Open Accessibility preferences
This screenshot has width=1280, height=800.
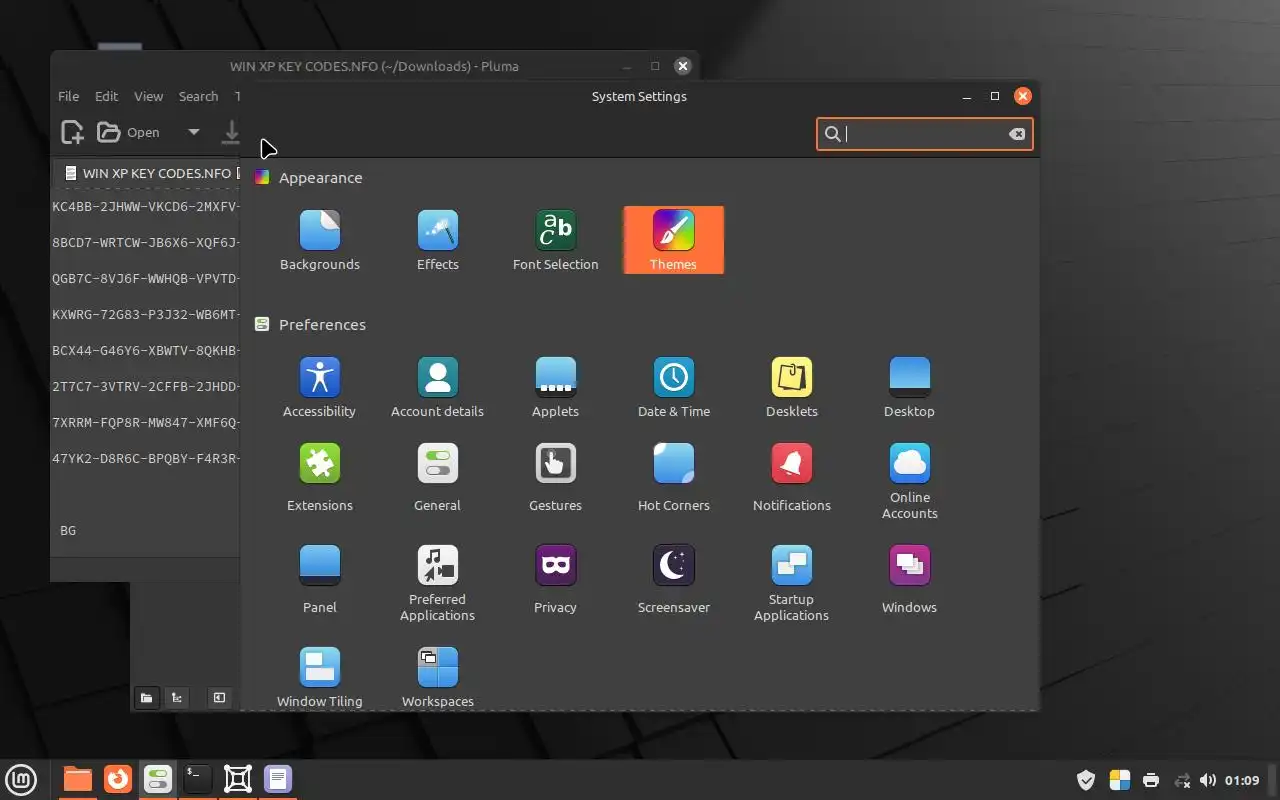(x=320, y=387)
